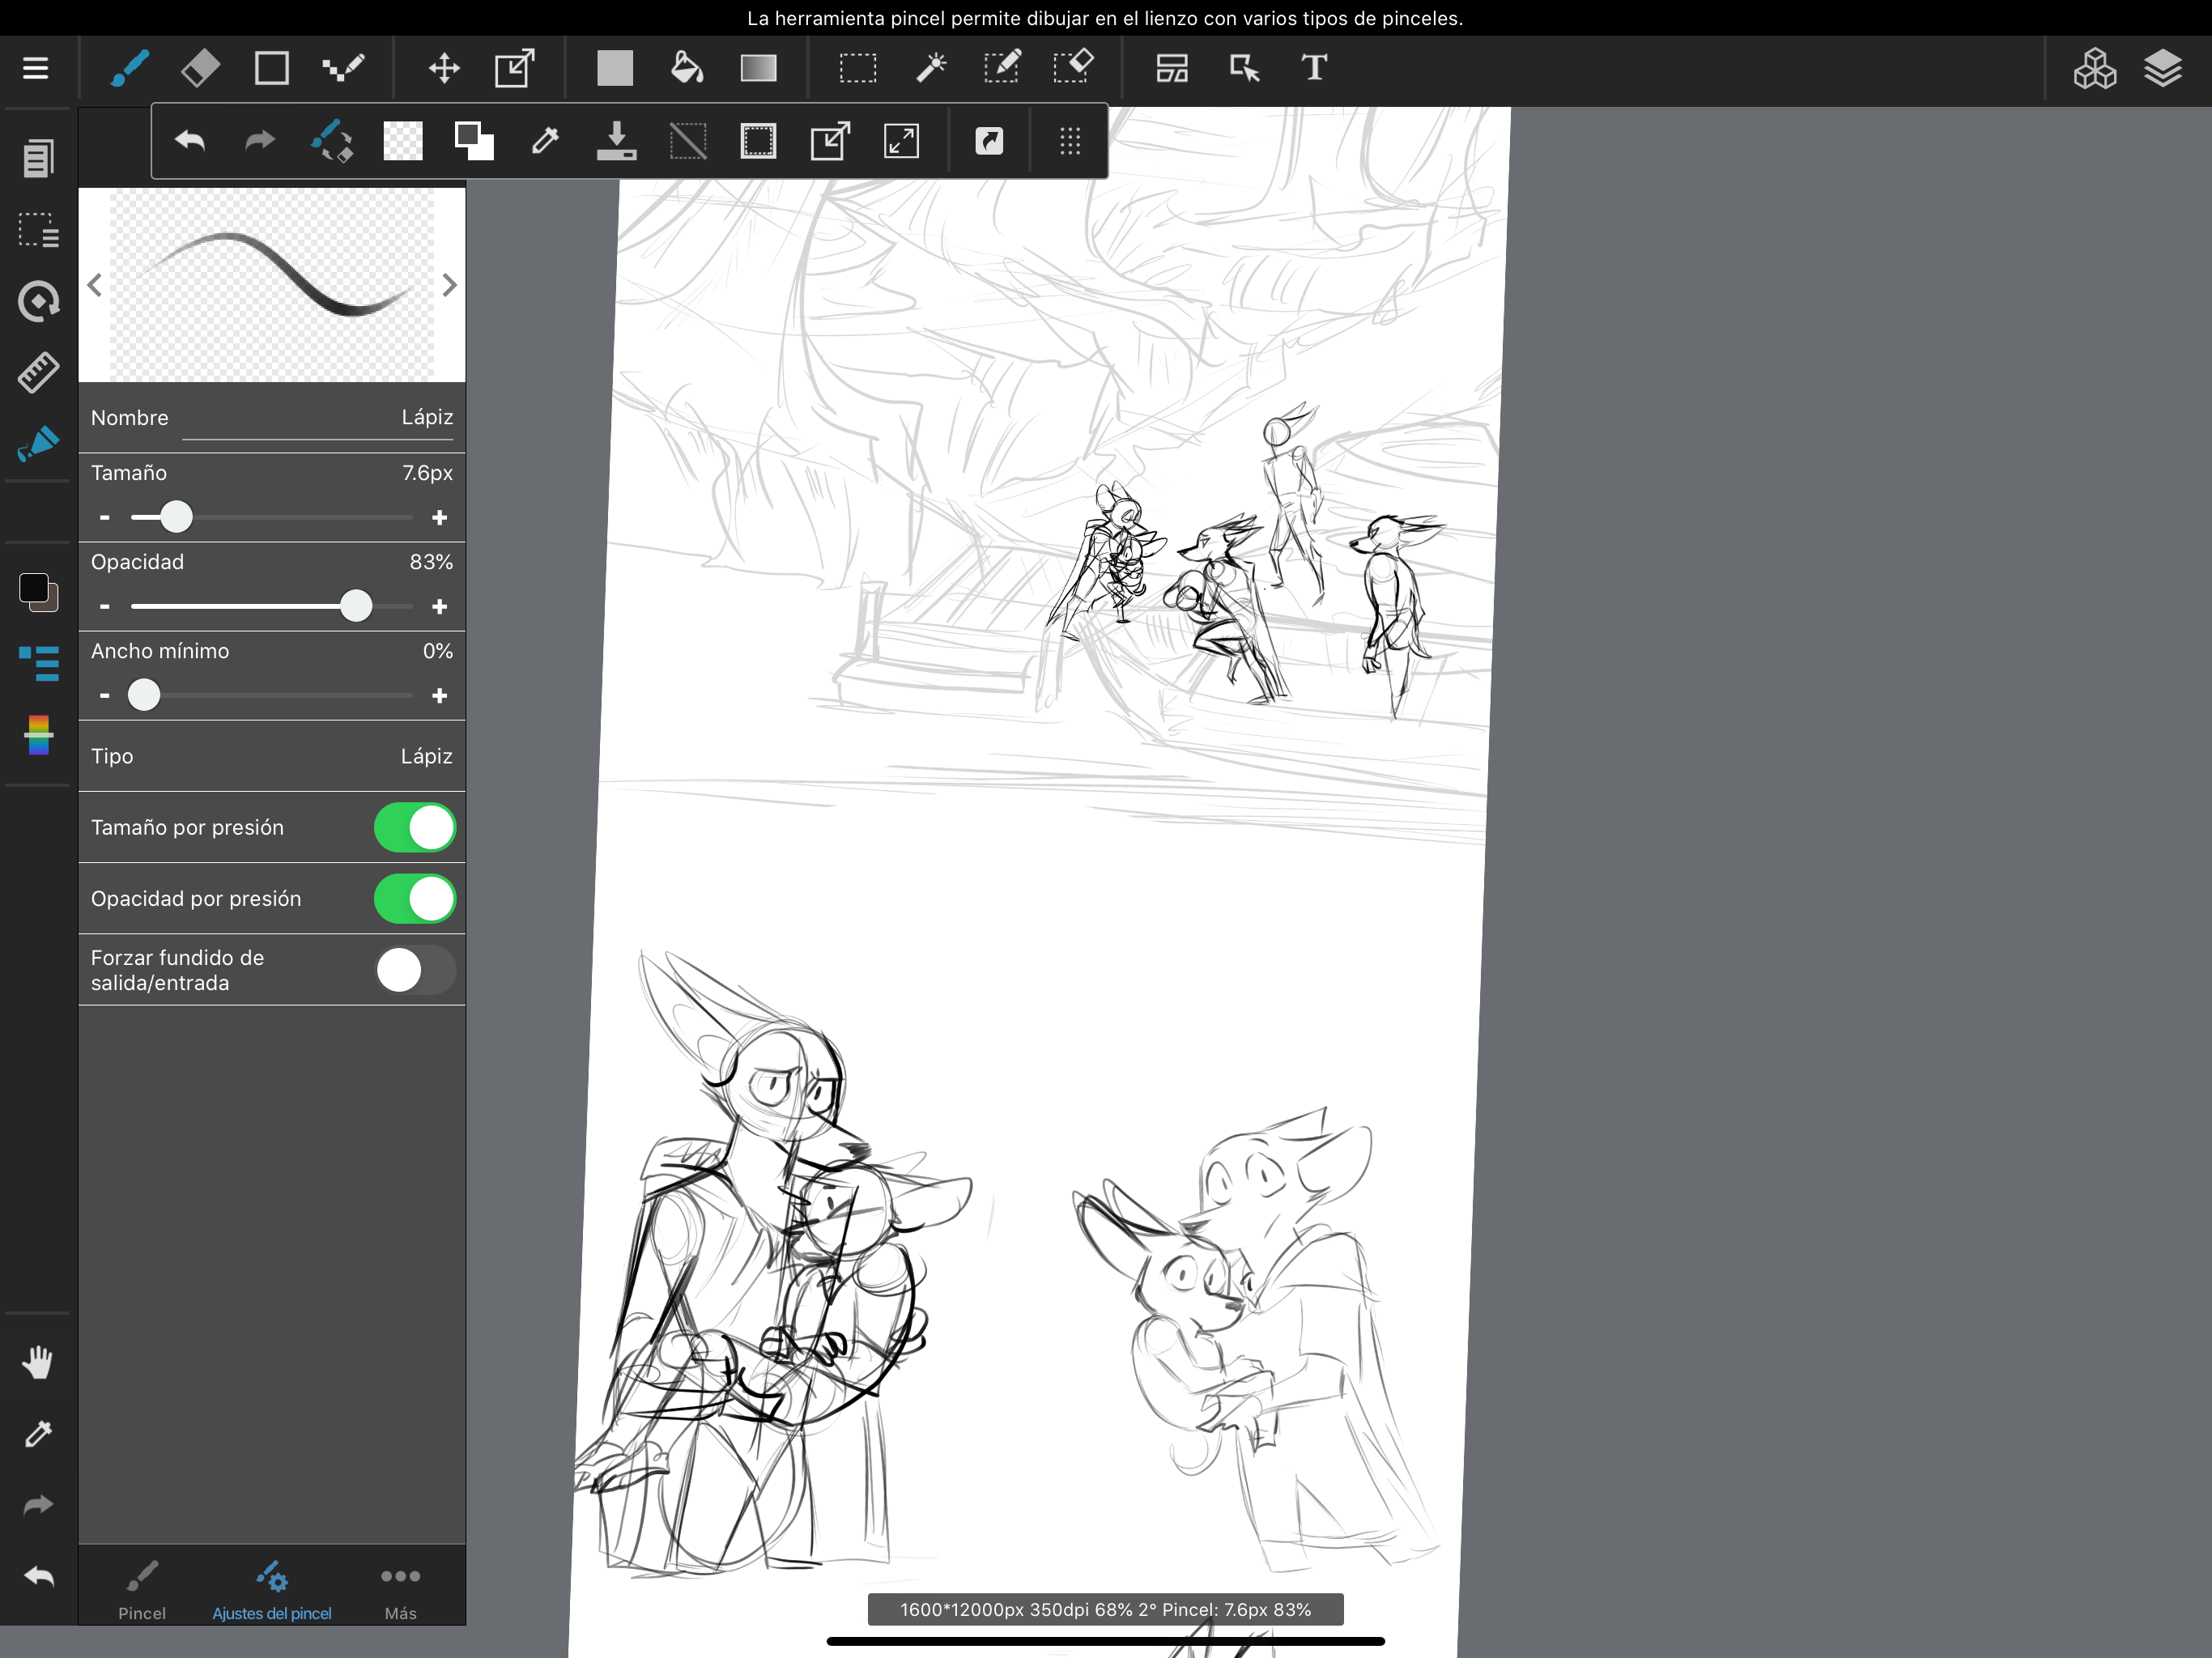Turn off Opacidad por presión
The width and height of the screenshot is (2212, 1658).
pos(414,899)
